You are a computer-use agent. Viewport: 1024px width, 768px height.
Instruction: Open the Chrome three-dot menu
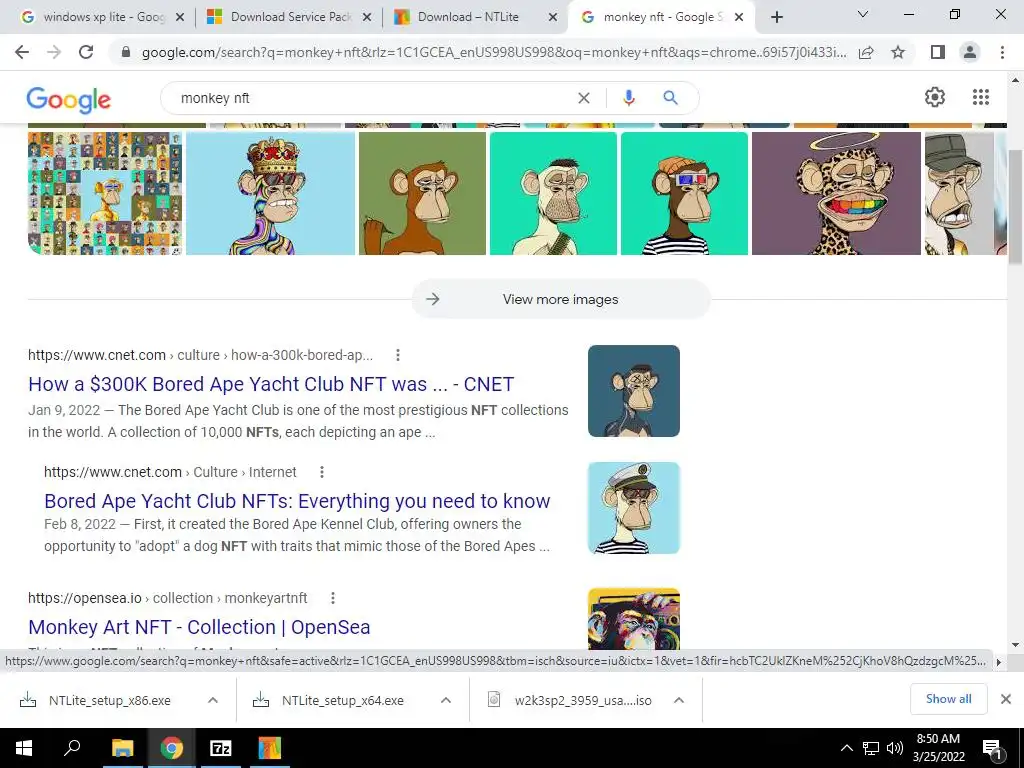pos(1002,52)
